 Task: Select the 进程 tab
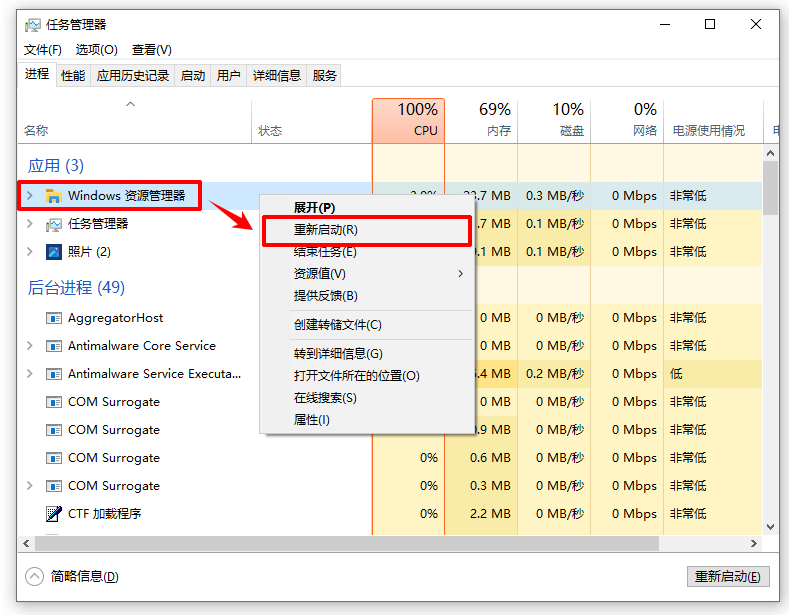coord(37,74)
